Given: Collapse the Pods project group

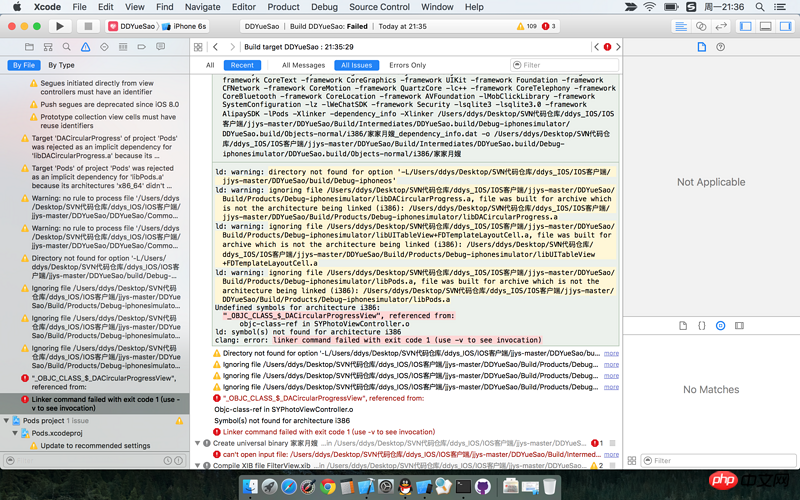Looking at the screenshot, I should point(6,421).
